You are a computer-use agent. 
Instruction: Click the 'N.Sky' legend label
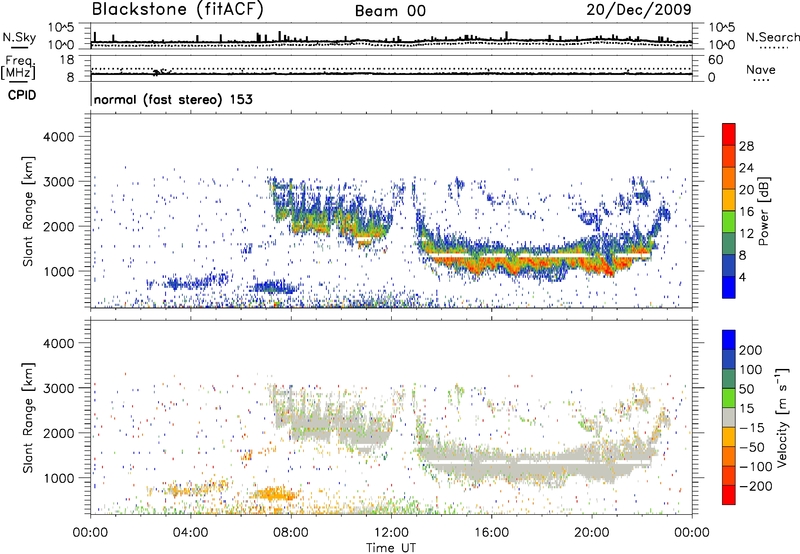click(19, 37)
